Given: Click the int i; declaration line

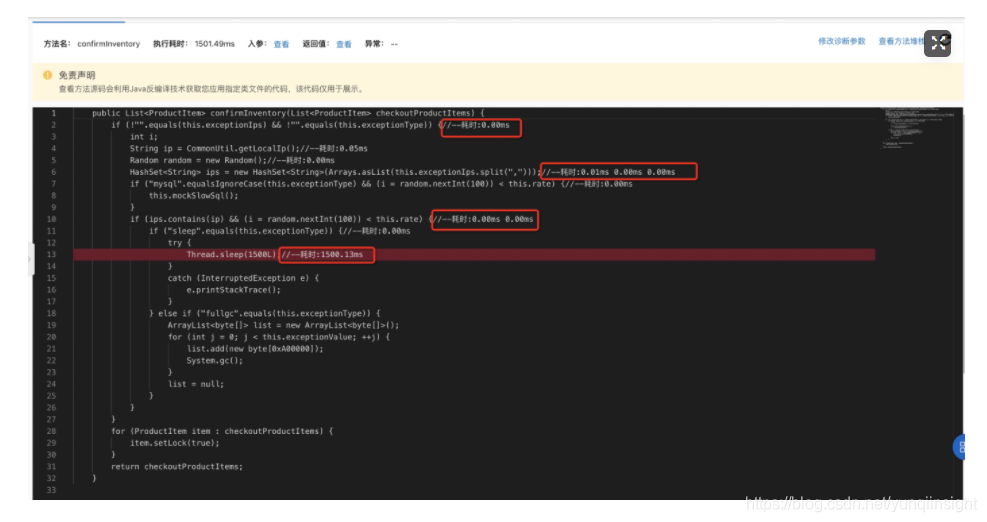Looking at the screenshot, I should [144, 137].
